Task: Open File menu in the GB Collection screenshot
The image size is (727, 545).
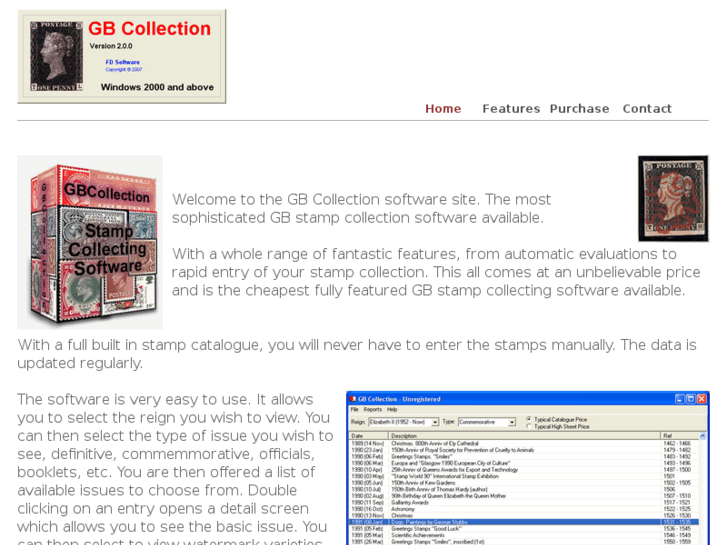Action: tap(355, 410)
